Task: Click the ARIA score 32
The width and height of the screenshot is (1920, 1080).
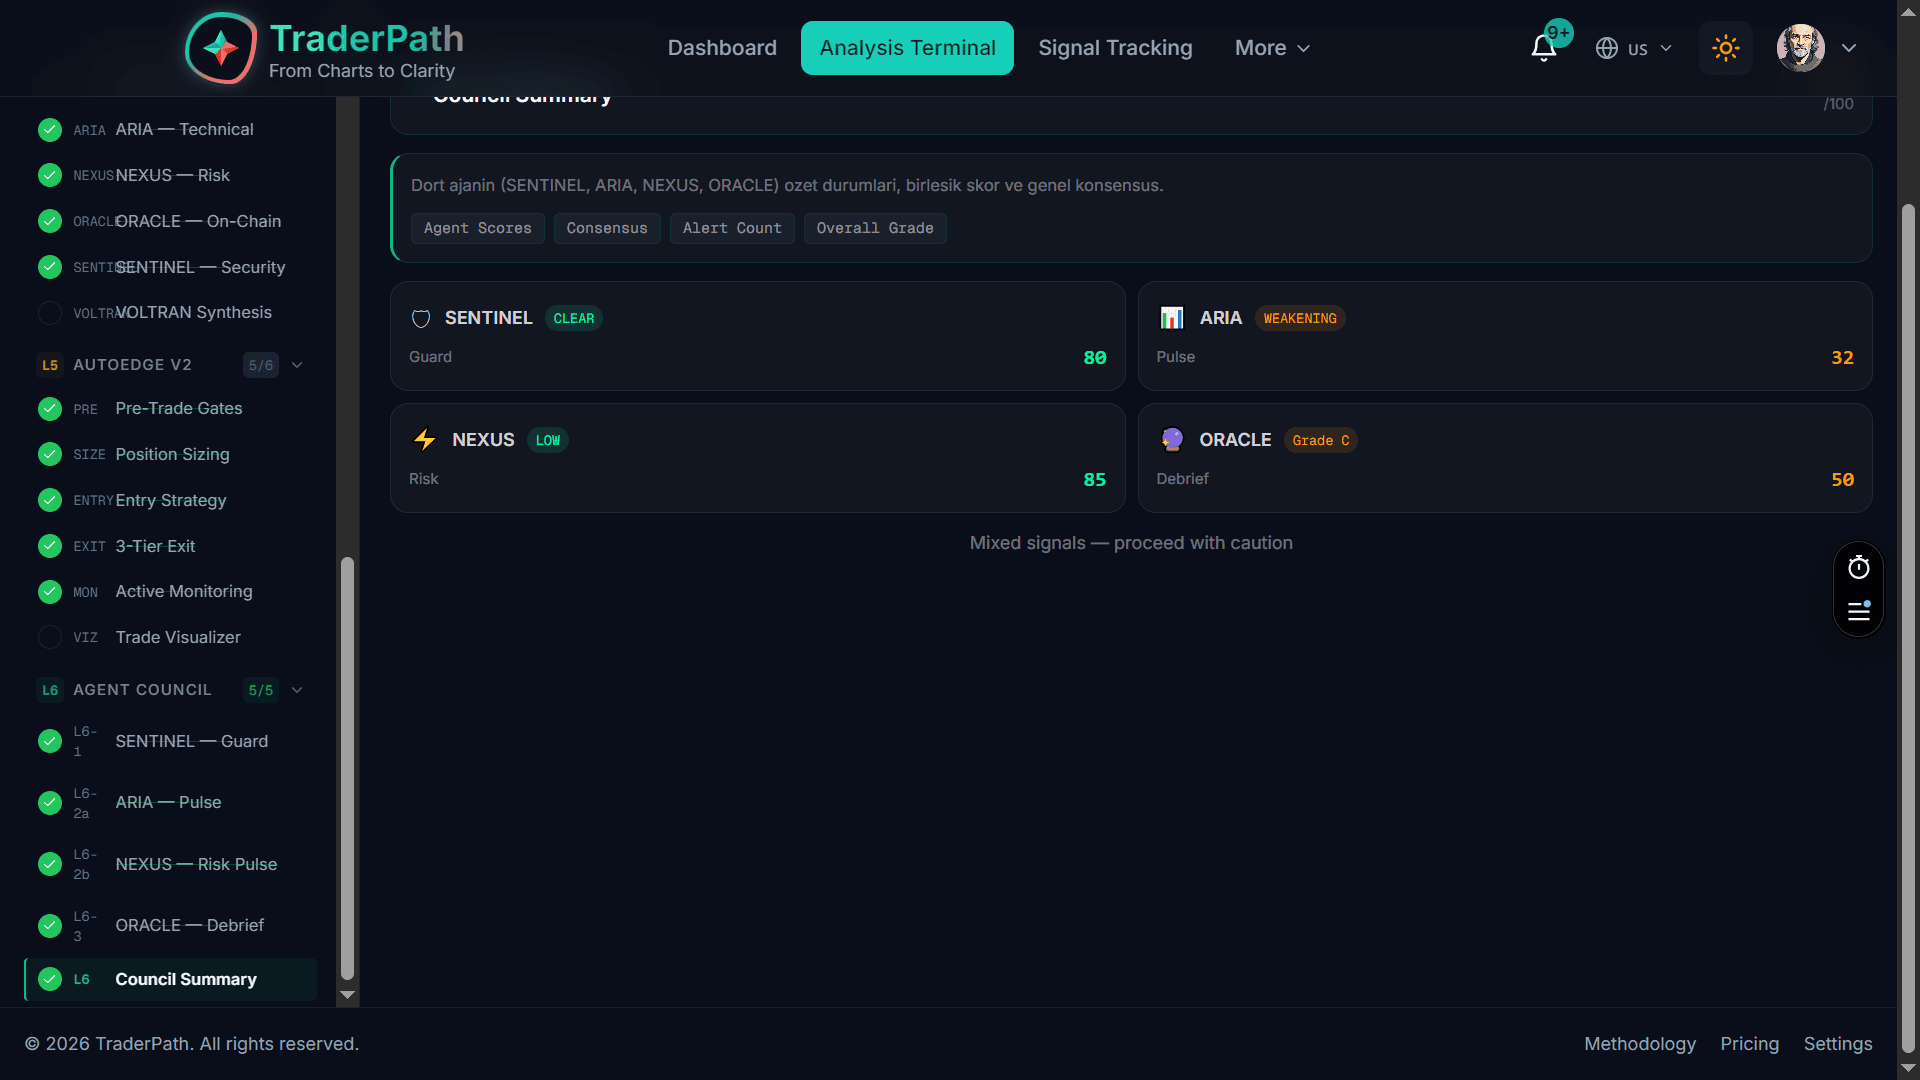Action: pos(1843,358)
